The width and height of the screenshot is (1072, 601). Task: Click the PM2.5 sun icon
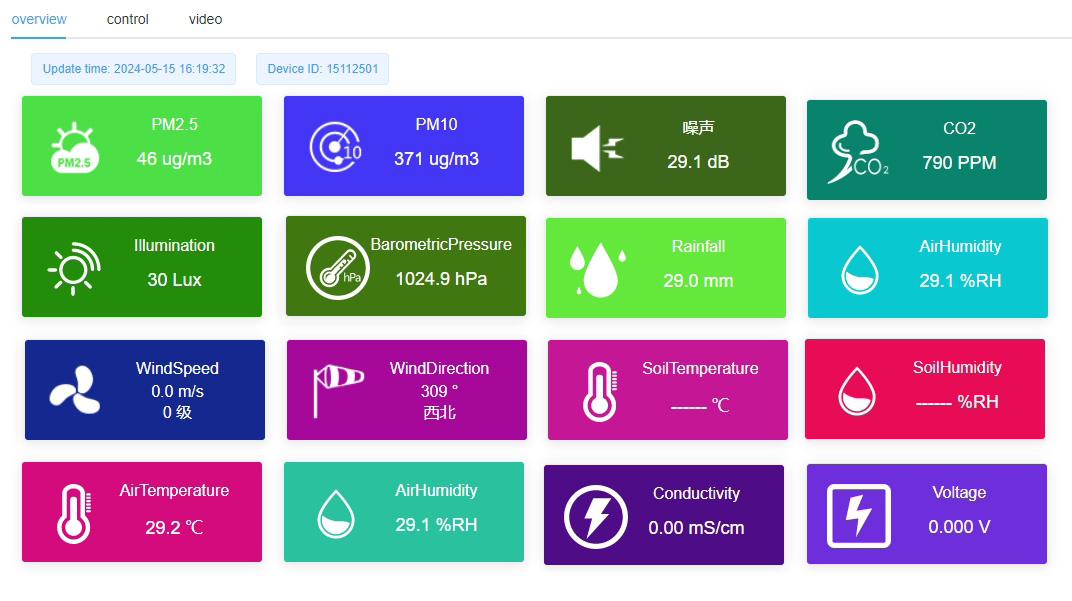tap(72, 145)
